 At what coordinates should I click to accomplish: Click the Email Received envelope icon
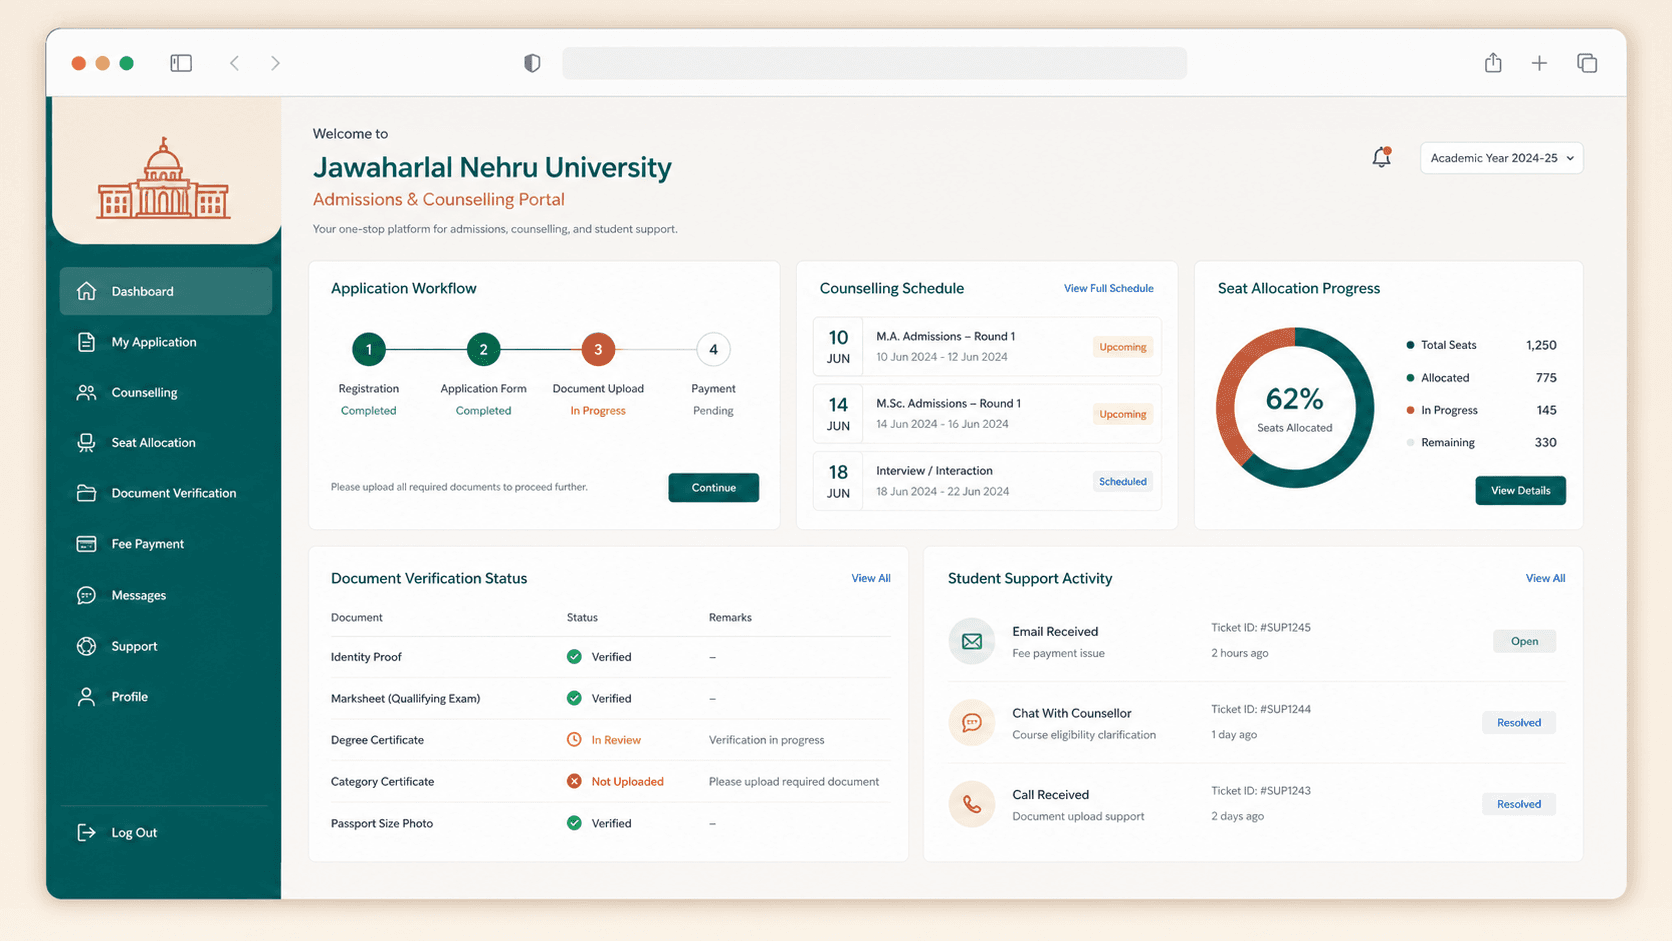(971, 641)
